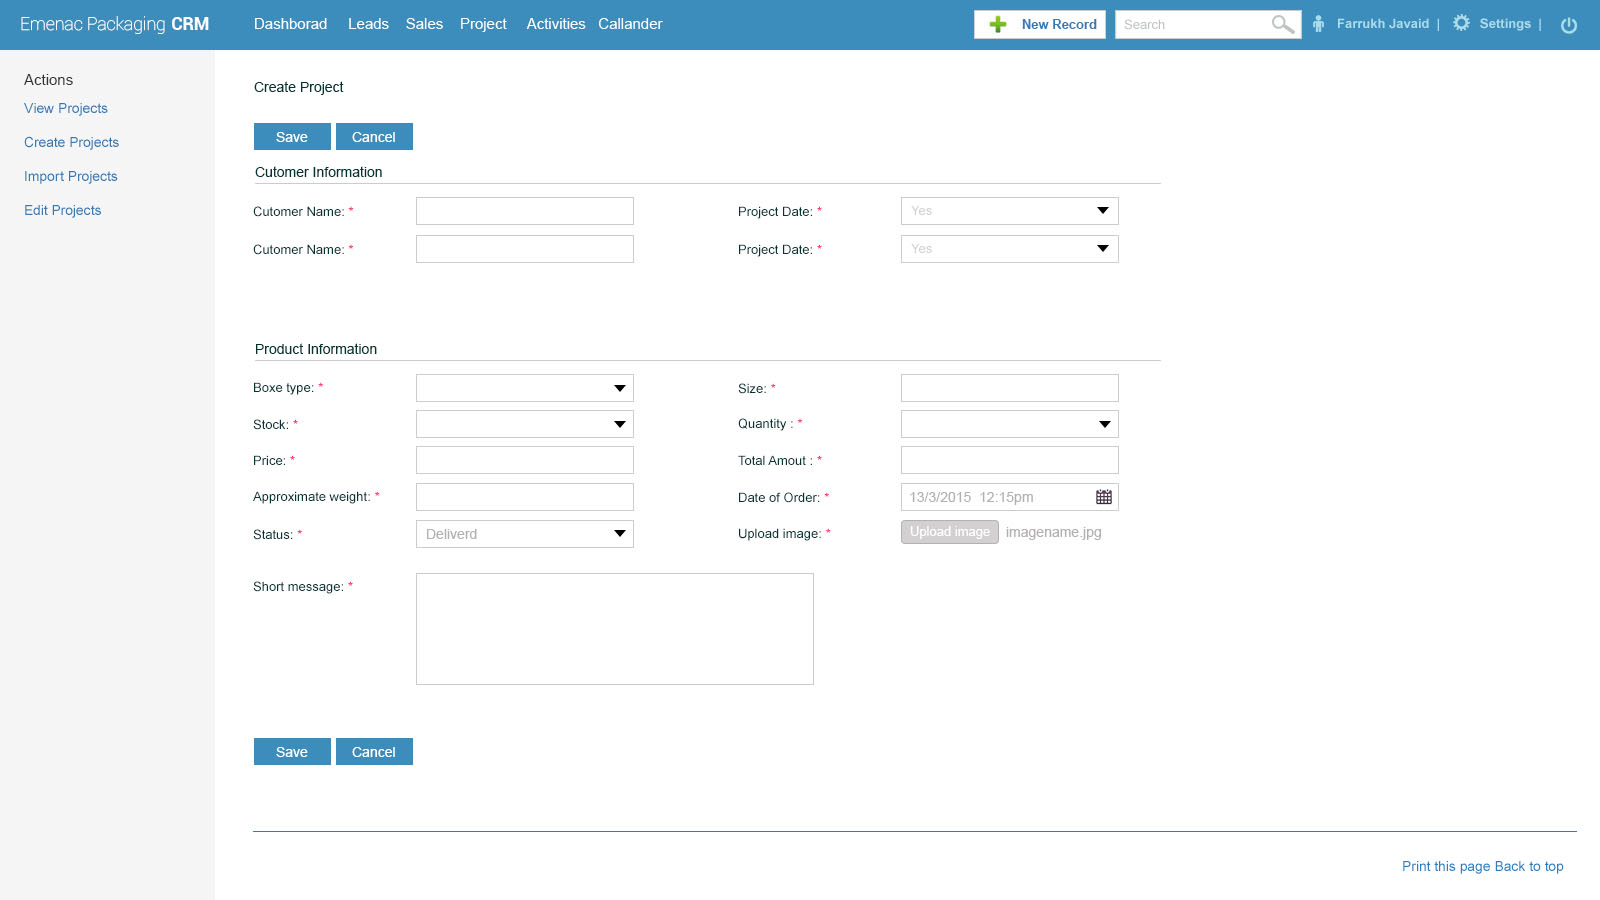
Task: Open View Projects in sidebar
Action: tap(66, 108)
